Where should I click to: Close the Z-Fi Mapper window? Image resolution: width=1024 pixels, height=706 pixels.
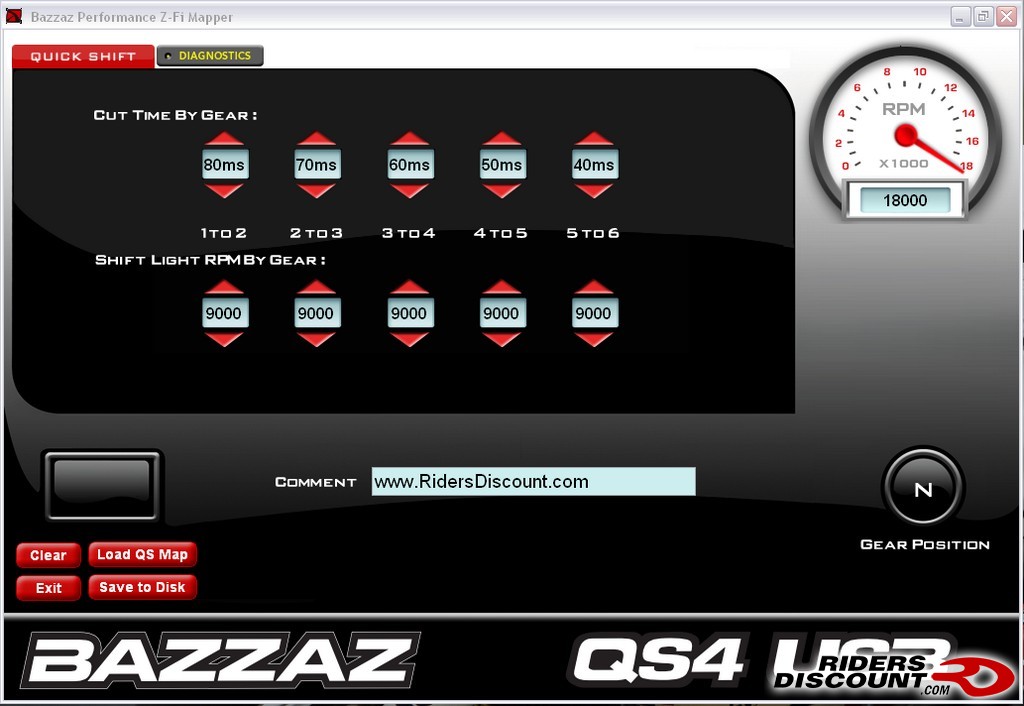tap(1007, 17)
